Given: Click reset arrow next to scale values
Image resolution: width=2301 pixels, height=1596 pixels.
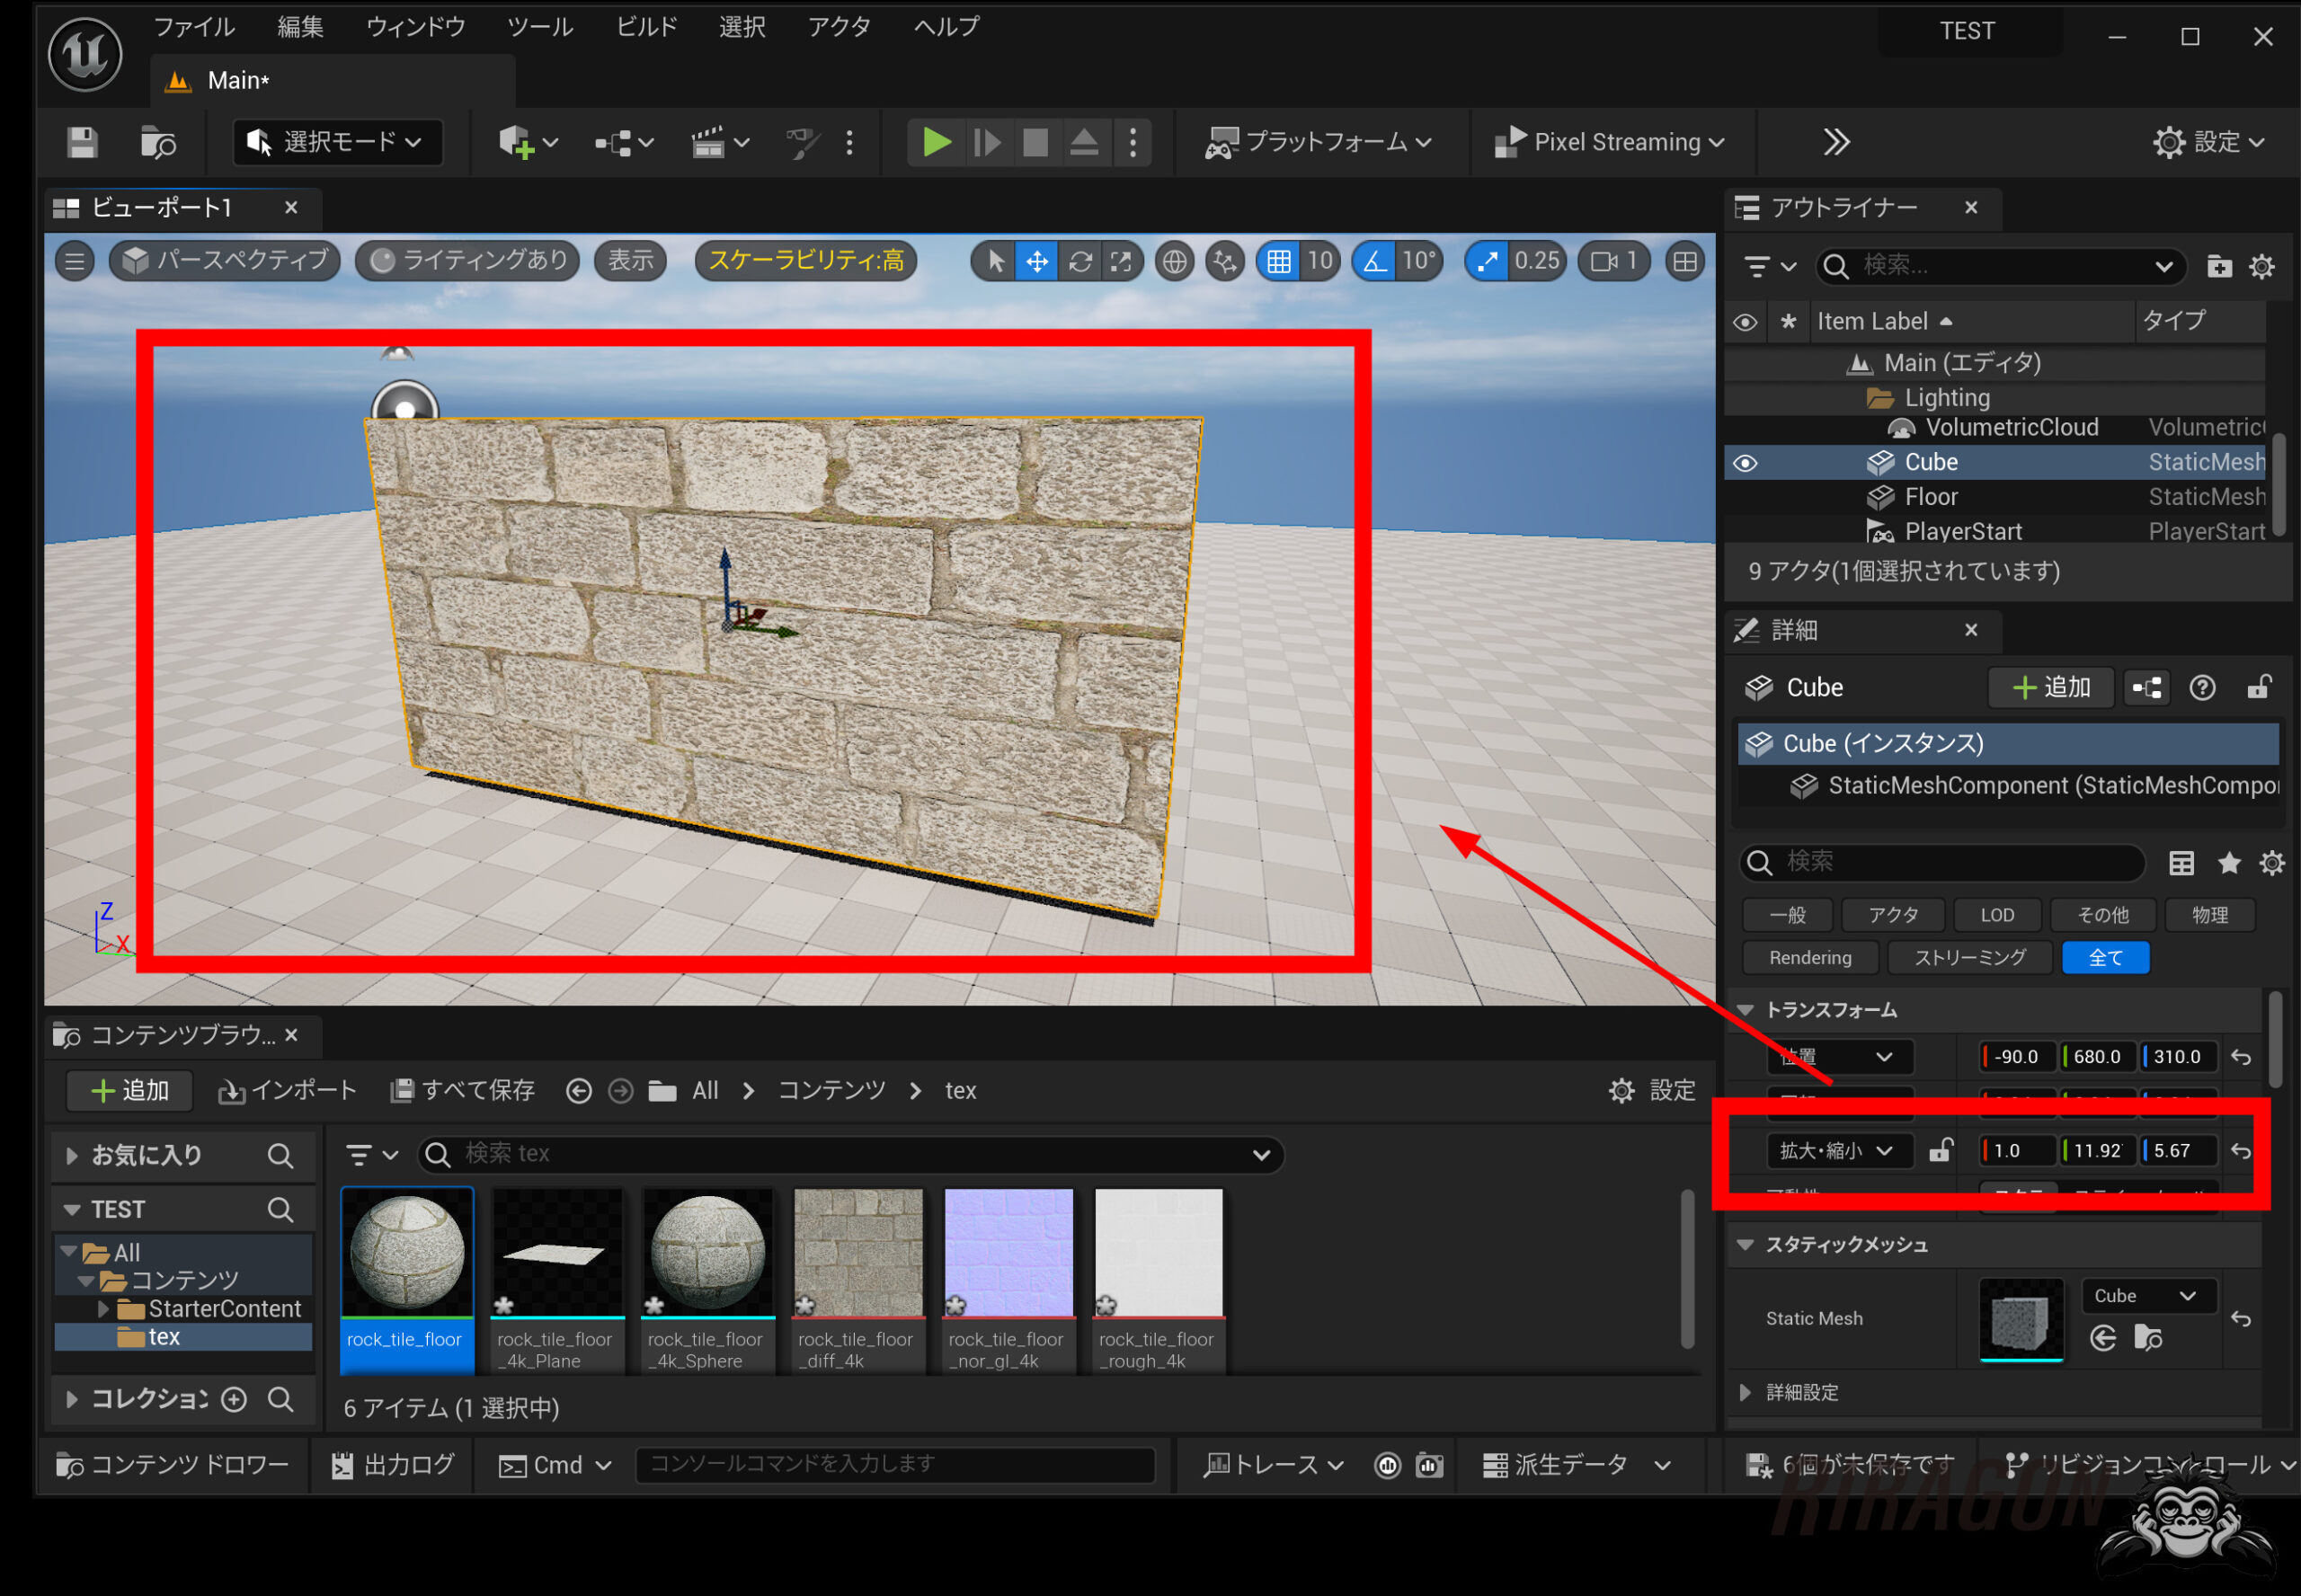Looking at the screenshot, I should click(2241, 1151).
